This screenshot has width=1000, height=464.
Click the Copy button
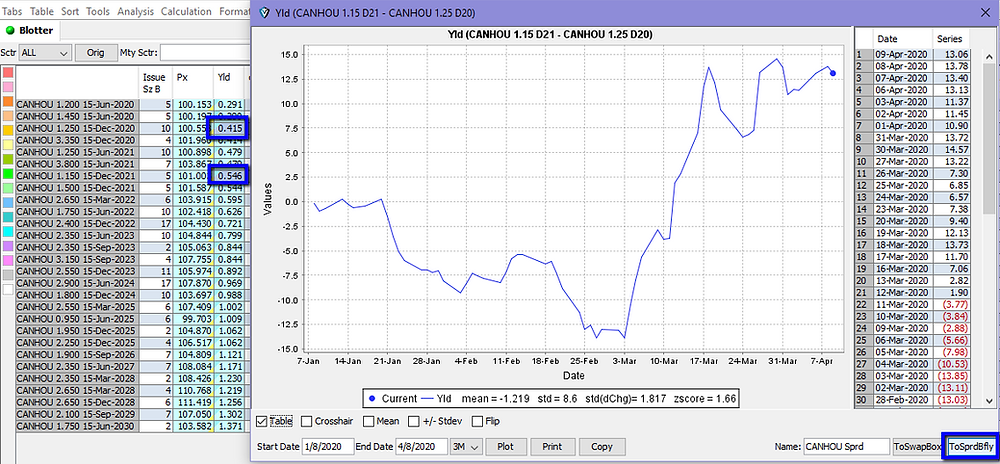603,446
